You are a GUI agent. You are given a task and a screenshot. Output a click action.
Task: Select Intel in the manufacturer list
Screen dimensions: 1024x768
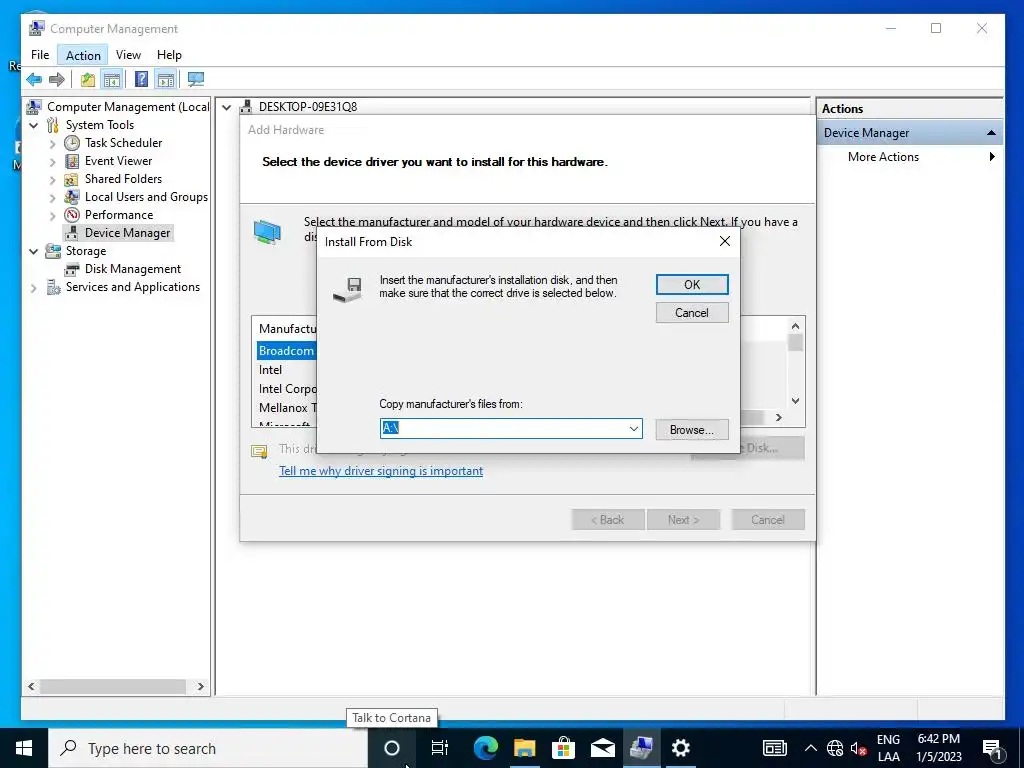pos(270,370)
